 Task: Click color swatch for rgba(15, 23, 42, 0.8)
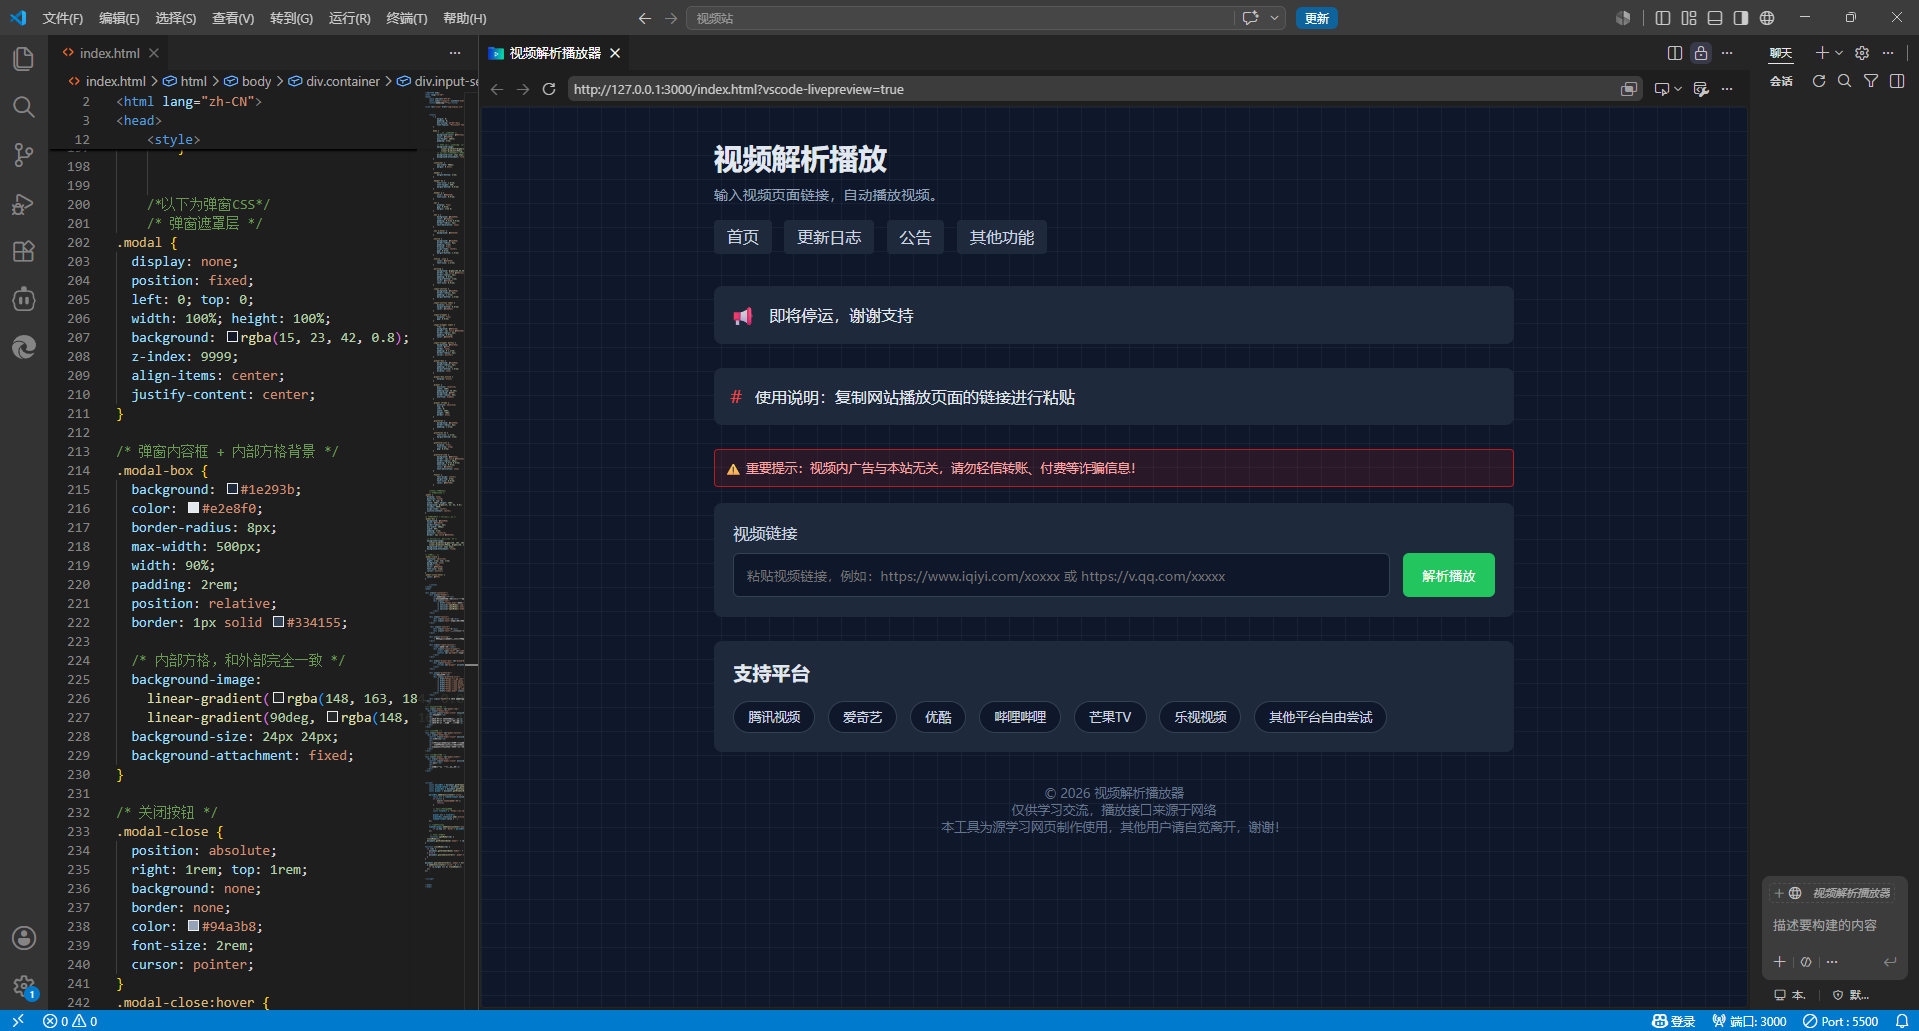pyautogui.click(x=232, y=337)
